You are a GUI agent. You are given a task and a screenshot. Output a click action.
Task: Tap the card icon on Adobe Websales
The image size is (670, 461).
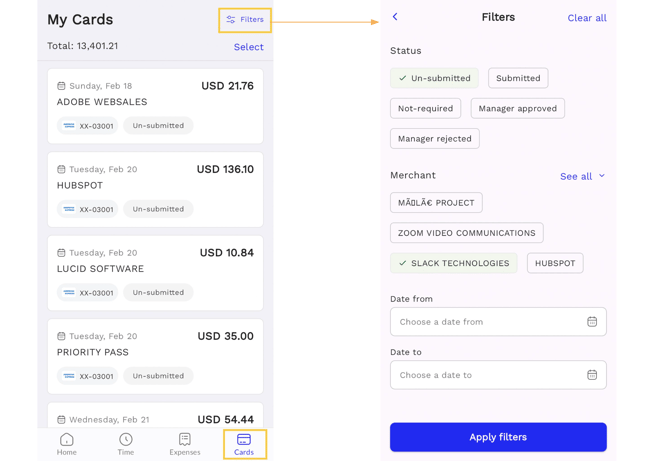pos(69,126)
